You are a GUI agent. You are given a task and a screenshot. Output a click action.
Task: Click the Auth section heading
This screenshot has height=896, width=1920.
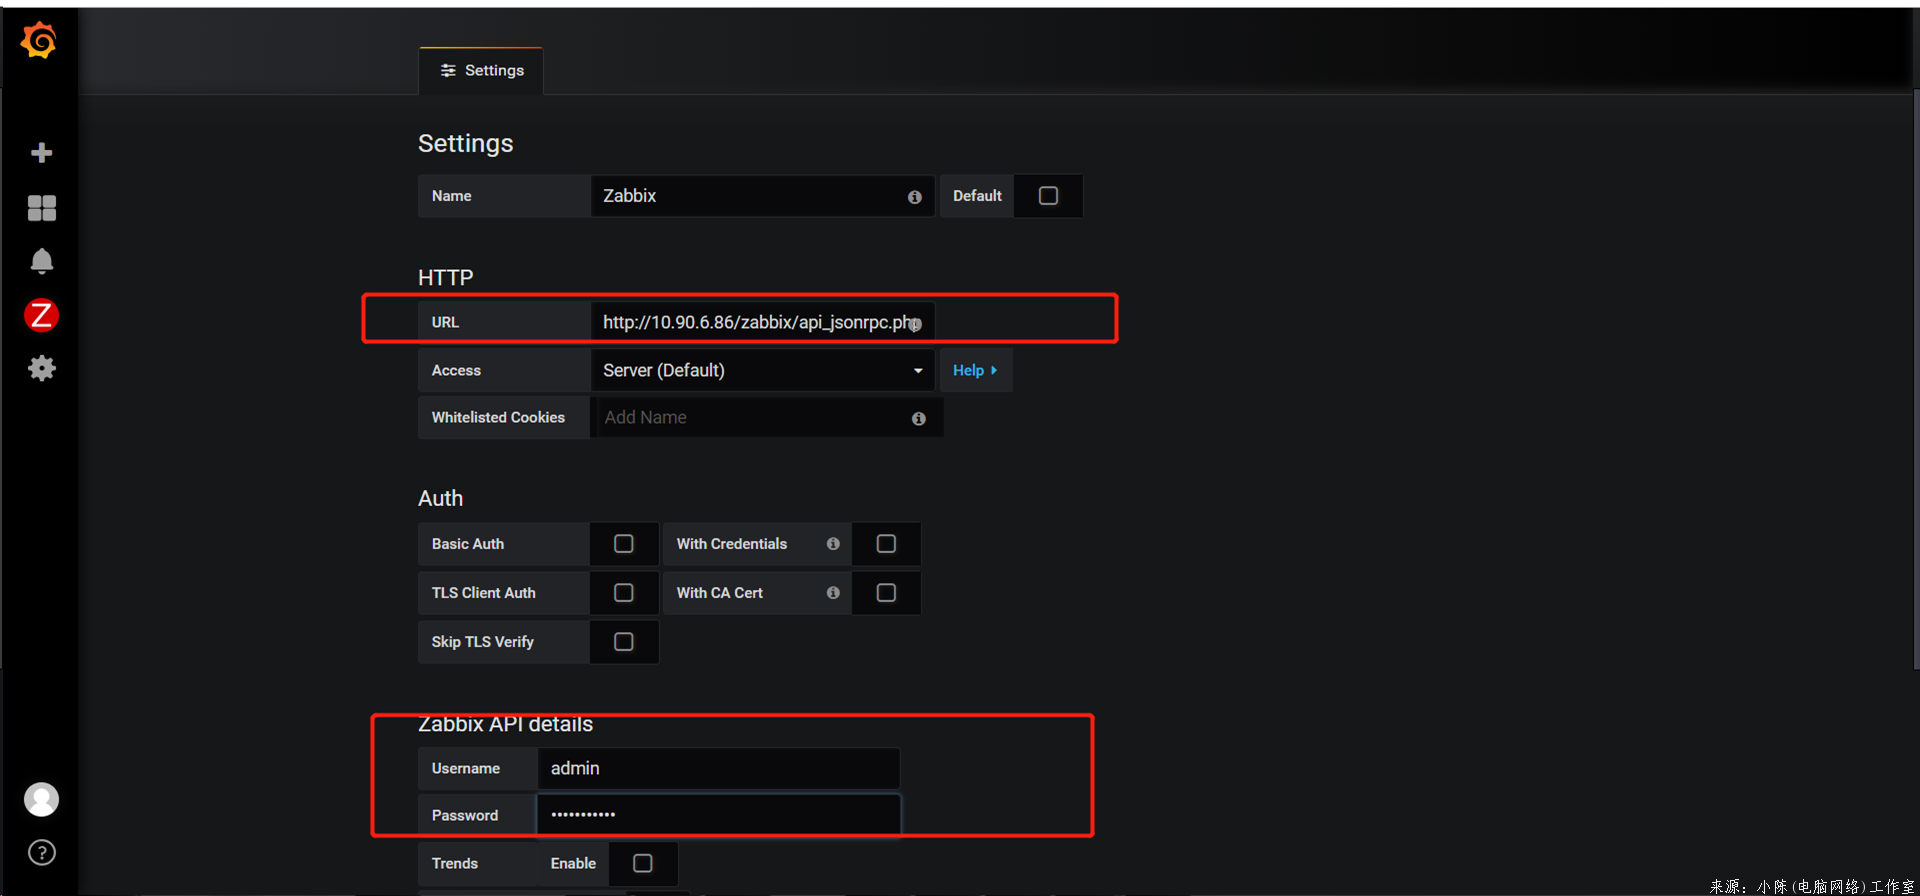[x=441, y=498]
